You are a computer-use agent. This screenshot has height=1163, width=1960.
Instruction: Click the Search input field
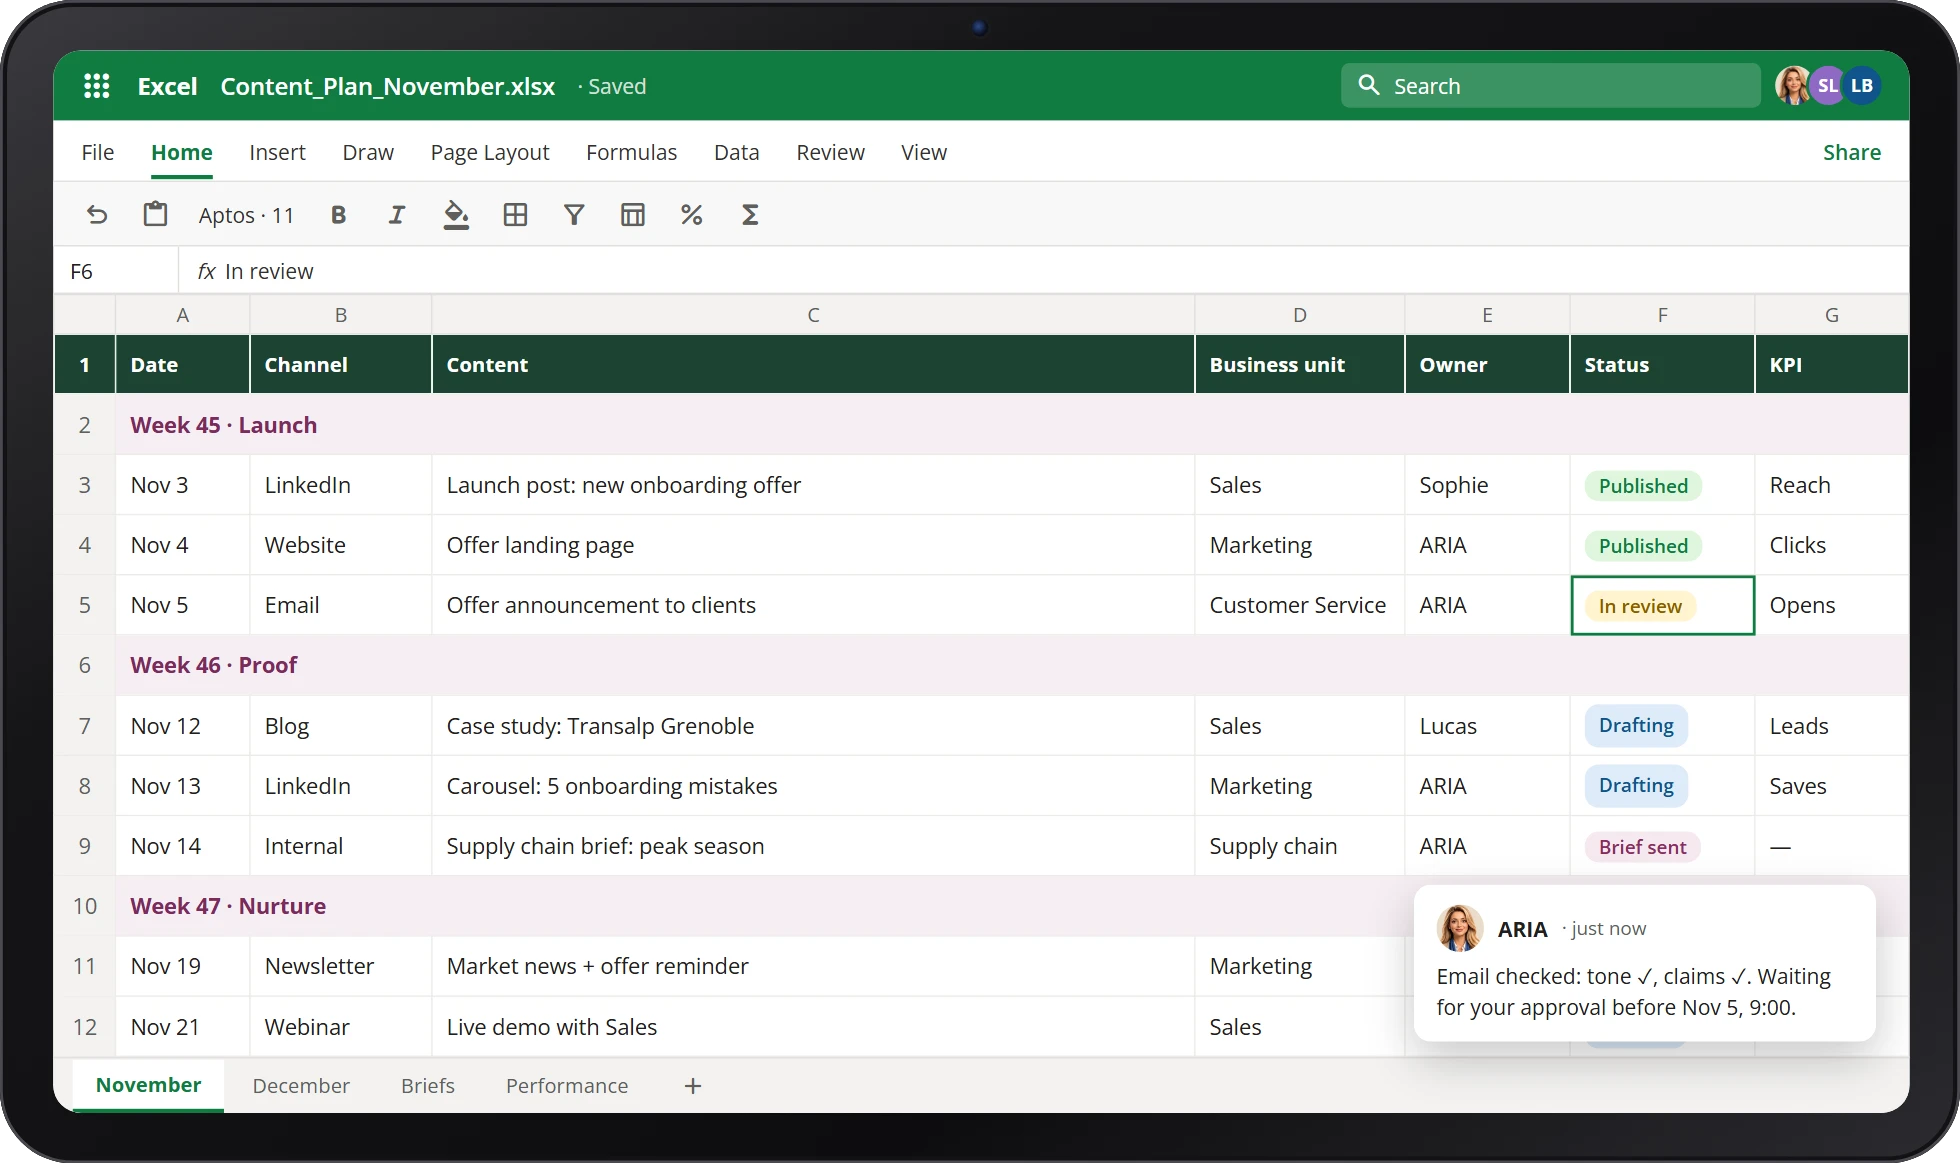pos(1550,86)
